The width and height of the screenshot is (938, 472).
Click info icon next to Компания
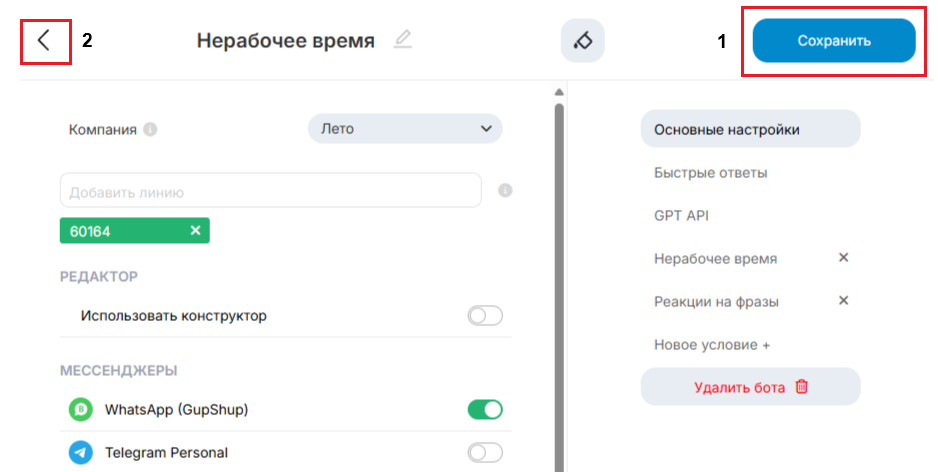coord(150,129)
